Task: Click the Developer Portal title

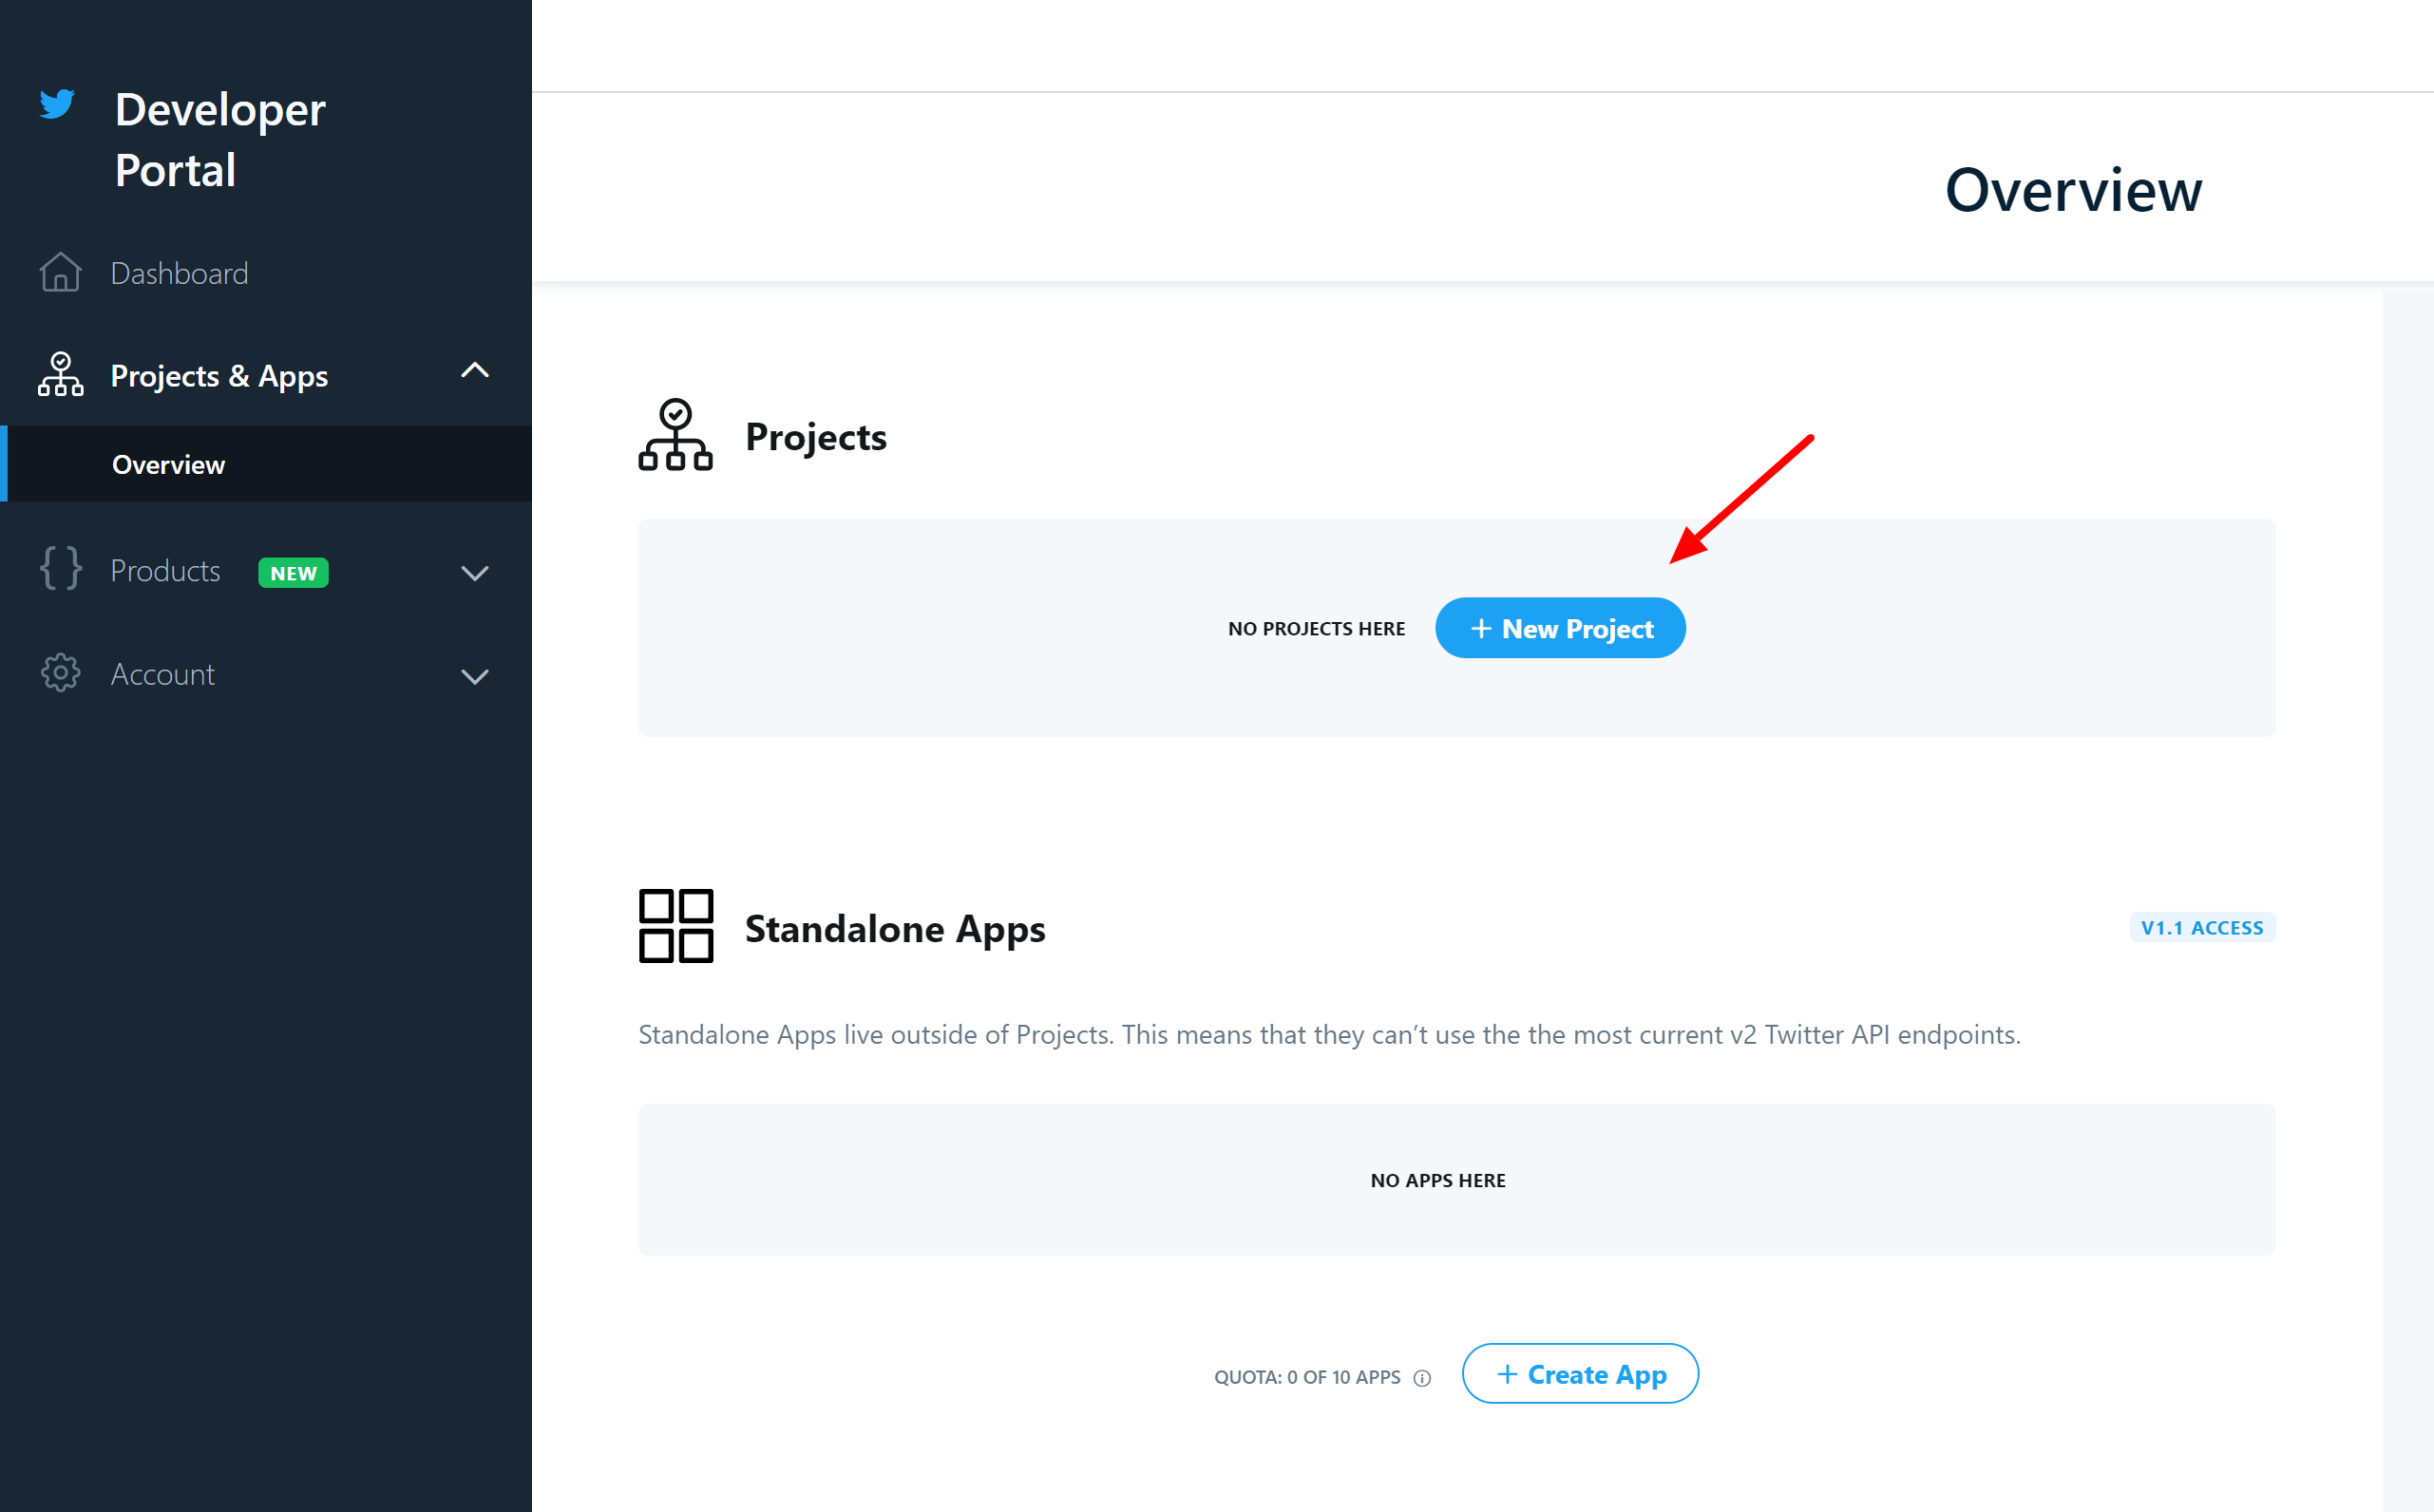Action: [x=220, y=140]
